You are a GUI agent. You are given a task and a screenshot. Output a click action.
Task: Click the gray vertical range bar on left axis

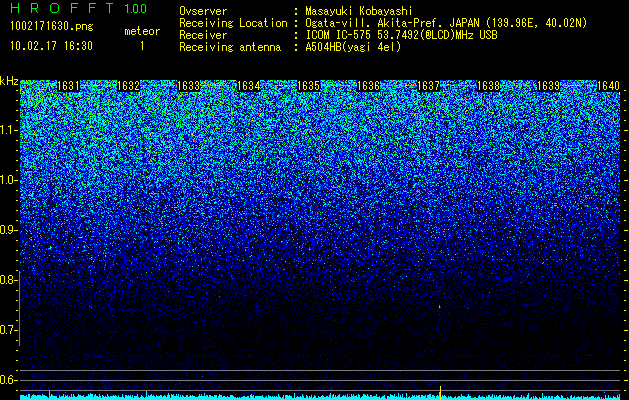[20, 308]
